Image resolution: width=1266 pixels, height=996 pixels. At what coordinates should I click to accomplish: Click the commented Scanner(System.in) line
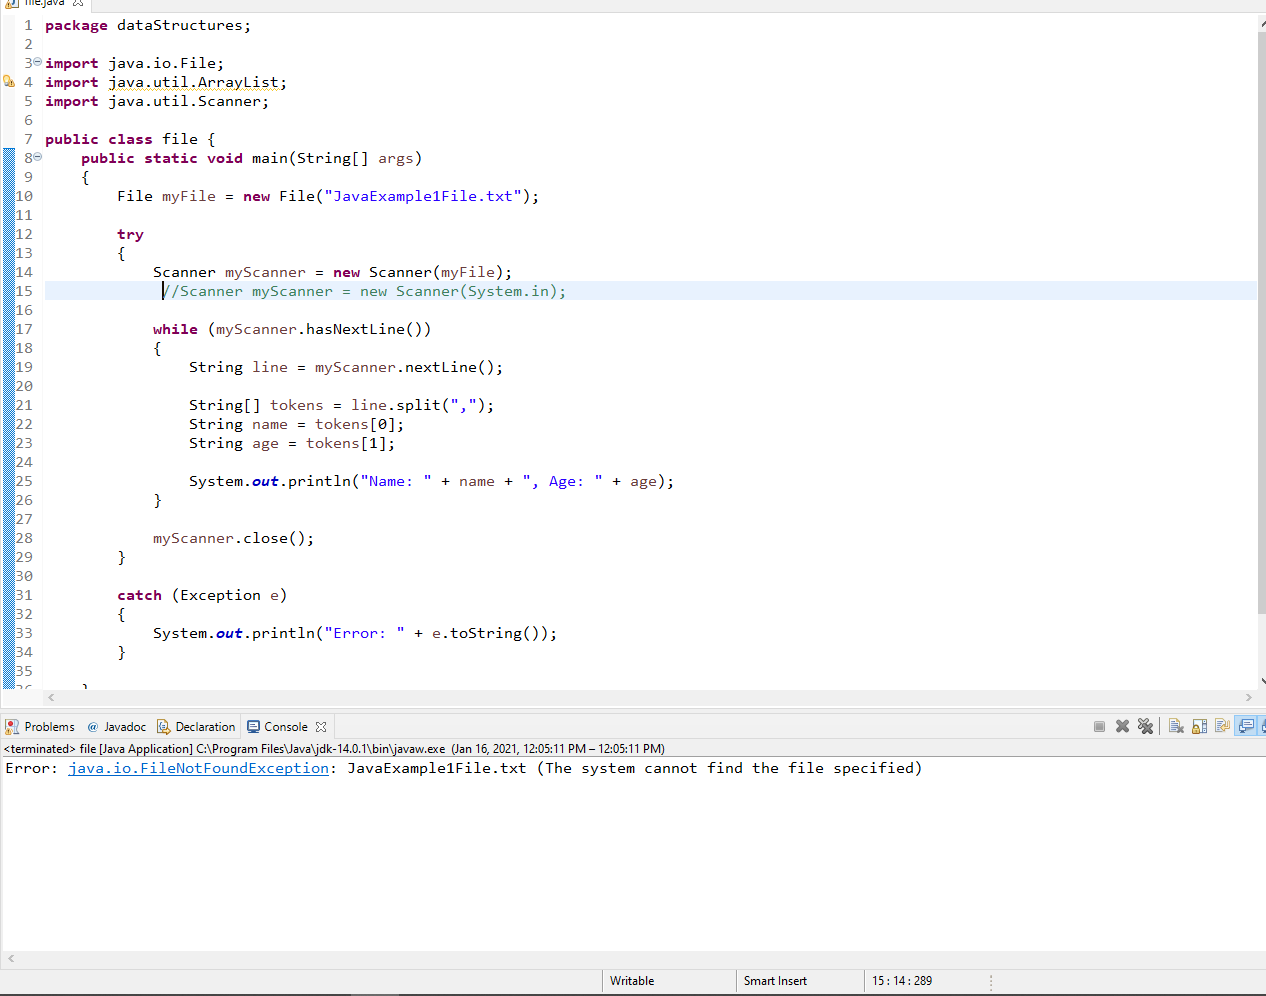tap(364, 291)
